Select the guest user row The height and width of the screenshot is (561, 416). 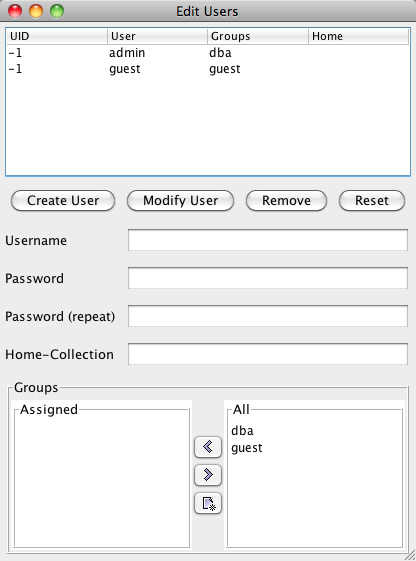pos(208,69)
